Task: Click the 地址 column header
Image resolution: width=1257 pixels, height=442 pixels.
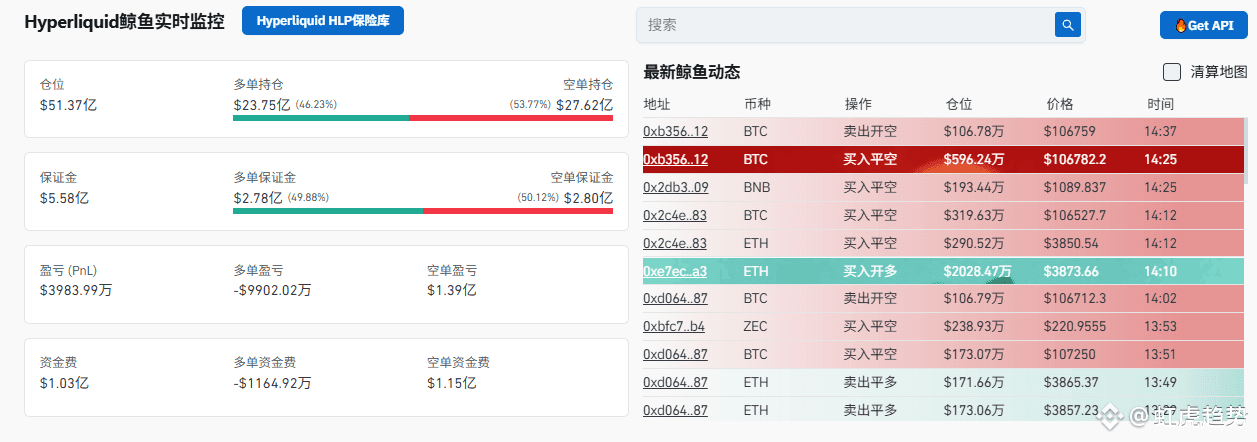Action: (x=657, y=104)
